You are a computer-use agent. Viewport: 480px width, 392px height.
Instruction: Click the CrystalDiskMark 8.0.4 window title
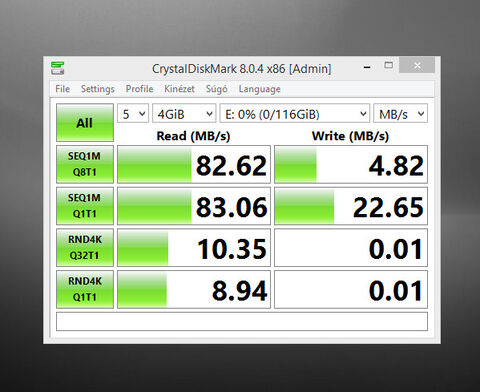pos(242,69)
